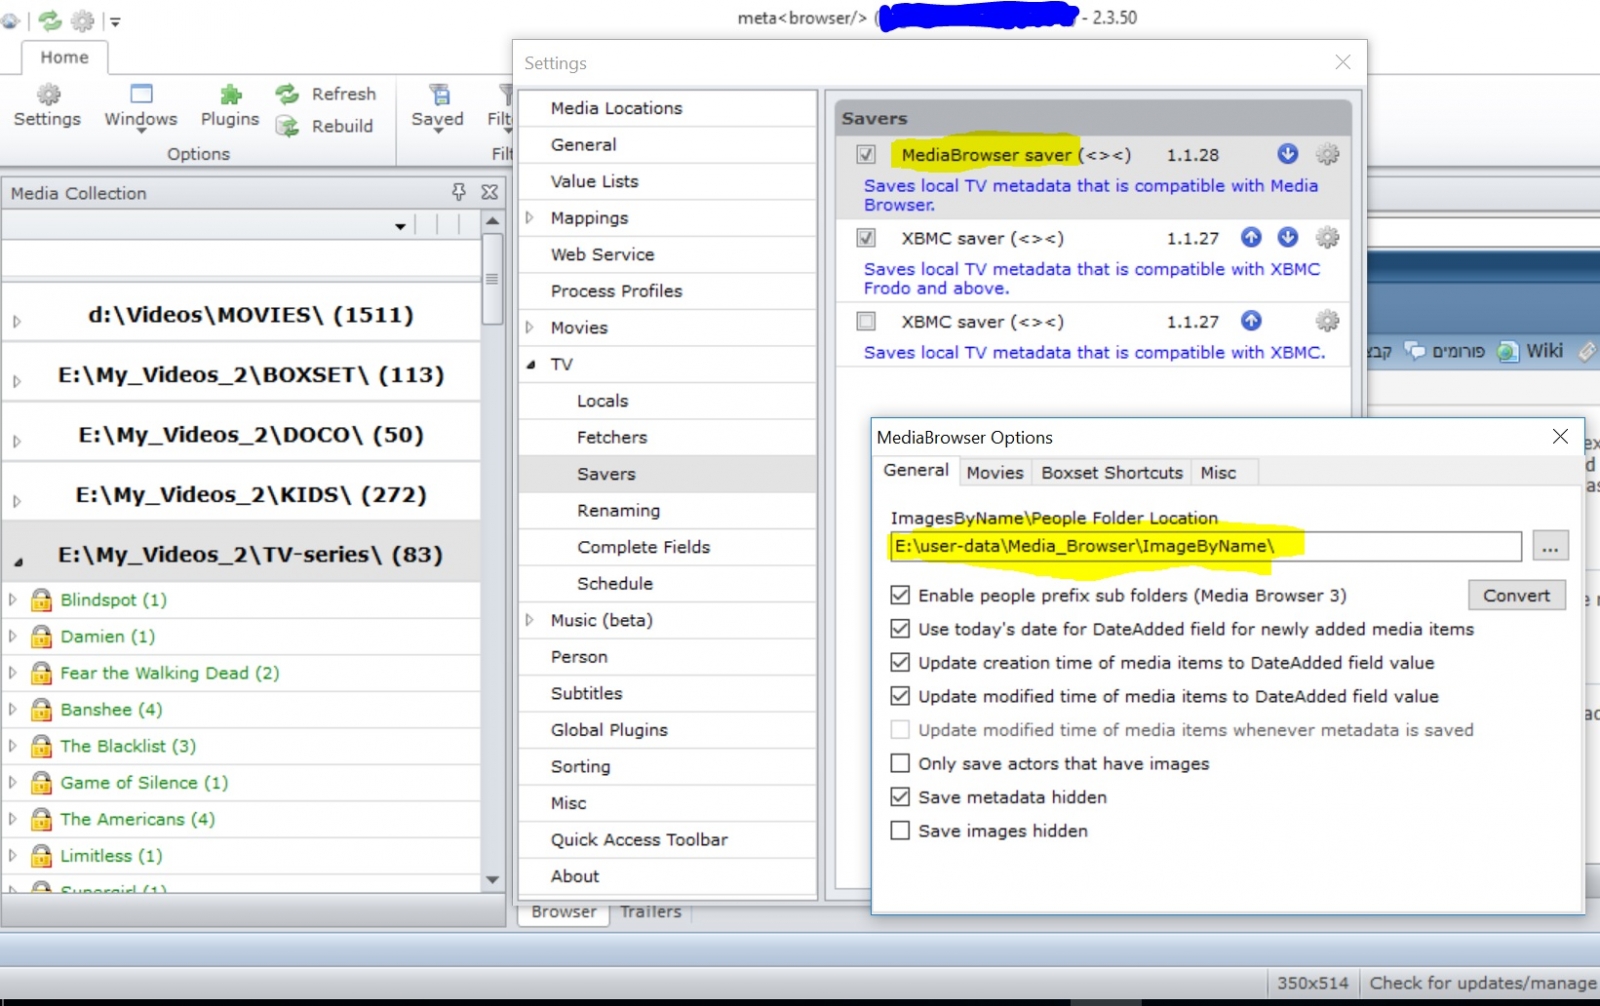The width and height of the screenshot is (1600, 1006).
Task: Click the Windows ribbon icon
Action: [x=141, y=94]
